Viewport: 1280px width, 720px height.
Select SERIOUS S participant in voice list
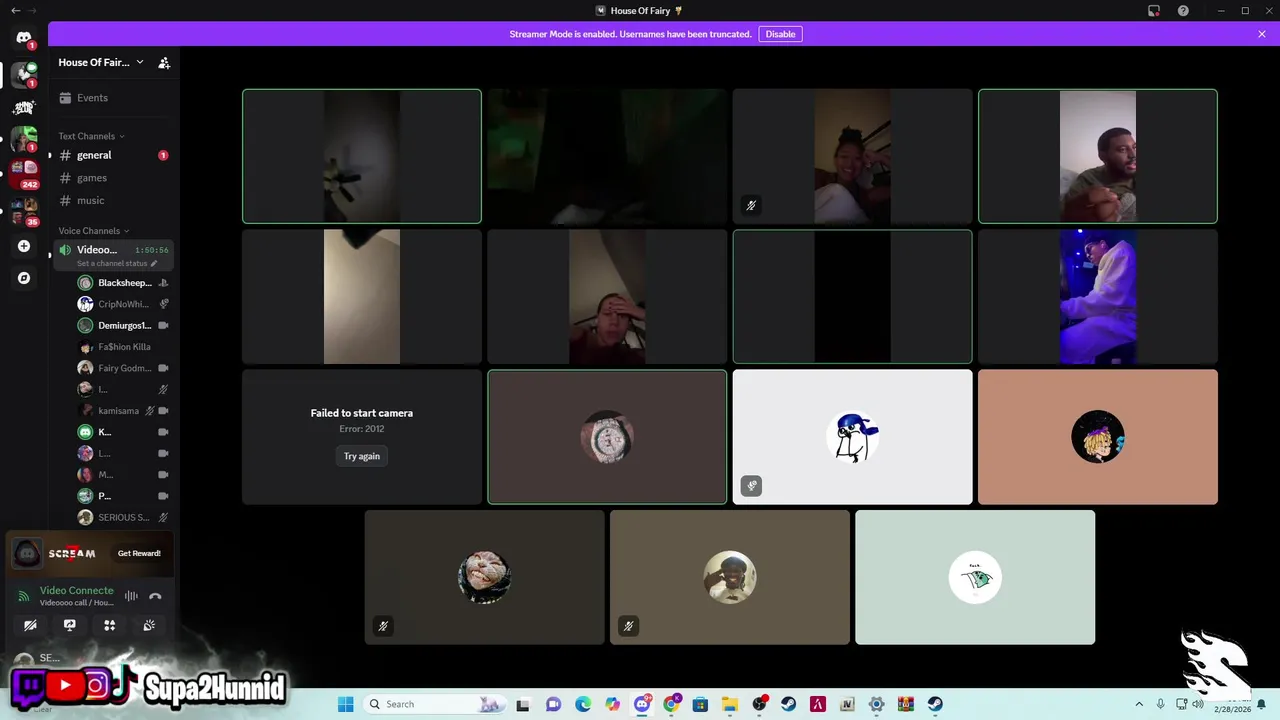(x=123, y=517)
